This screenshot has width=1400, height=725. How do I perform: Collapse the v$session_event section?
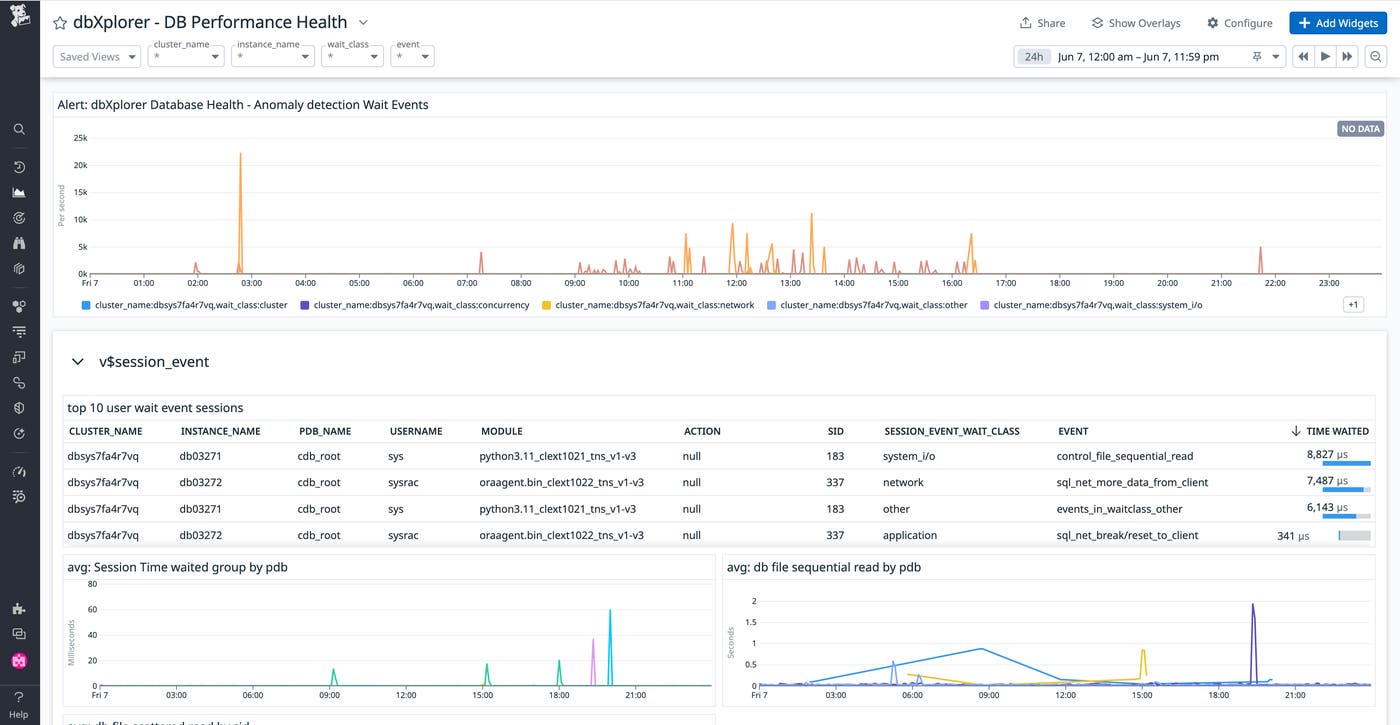(x=77, y=361)
